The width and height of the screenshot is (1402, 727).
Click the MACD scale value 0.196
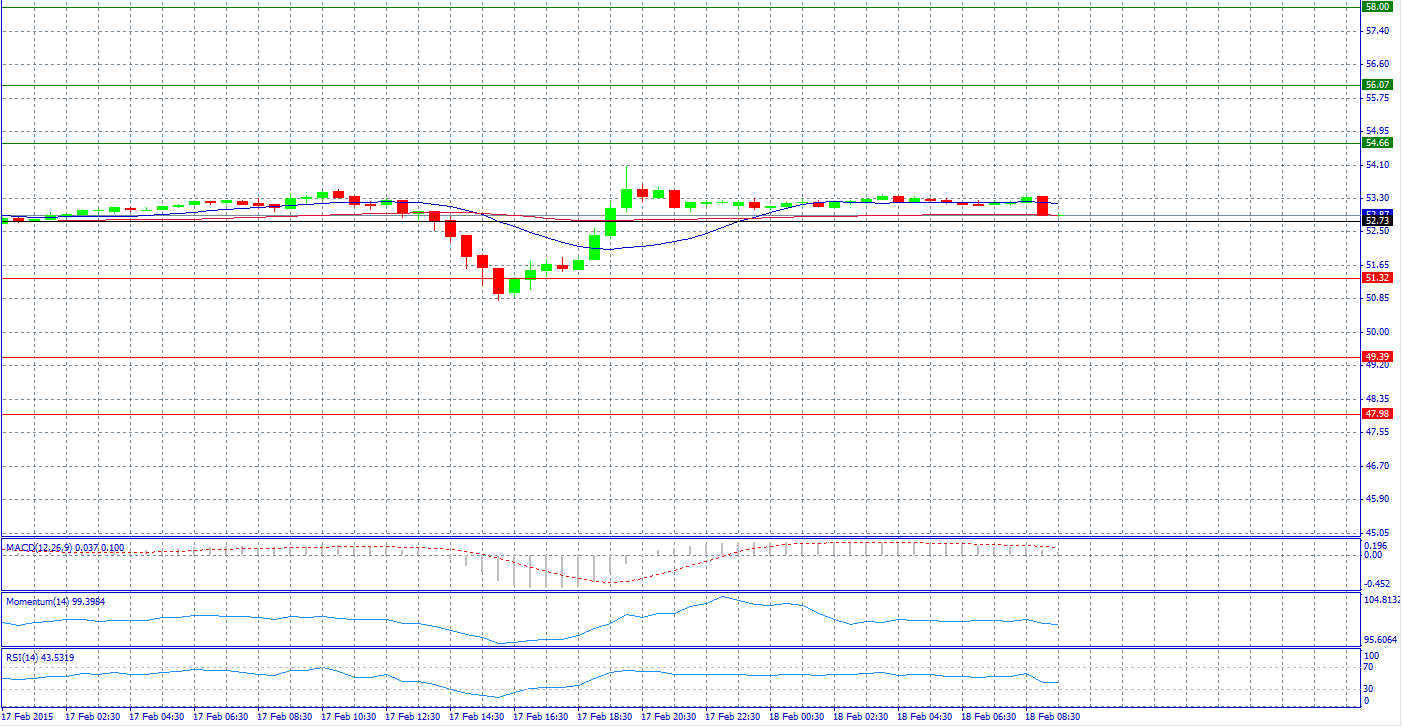tap(1376, 546)
